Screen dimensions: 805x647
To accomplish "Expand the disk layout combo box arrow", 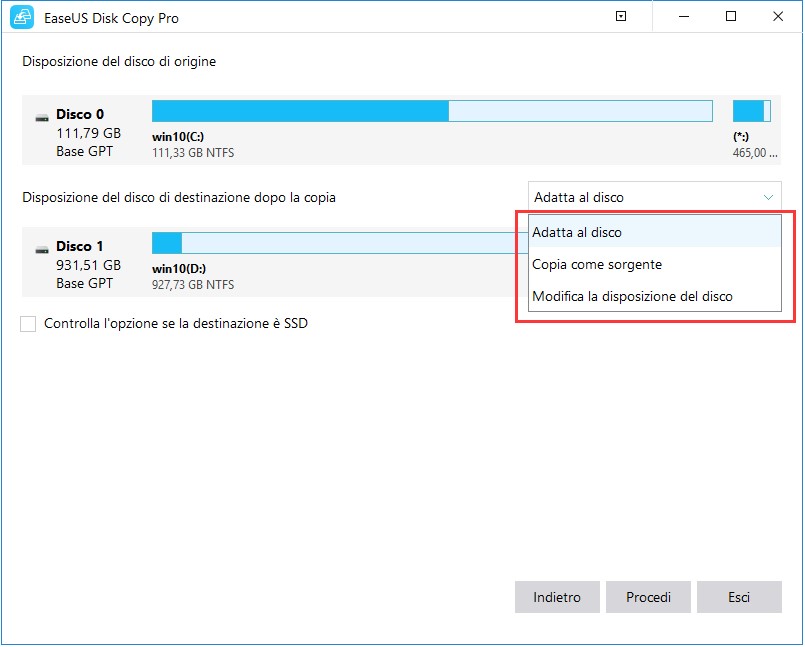I will pos(768,198).
